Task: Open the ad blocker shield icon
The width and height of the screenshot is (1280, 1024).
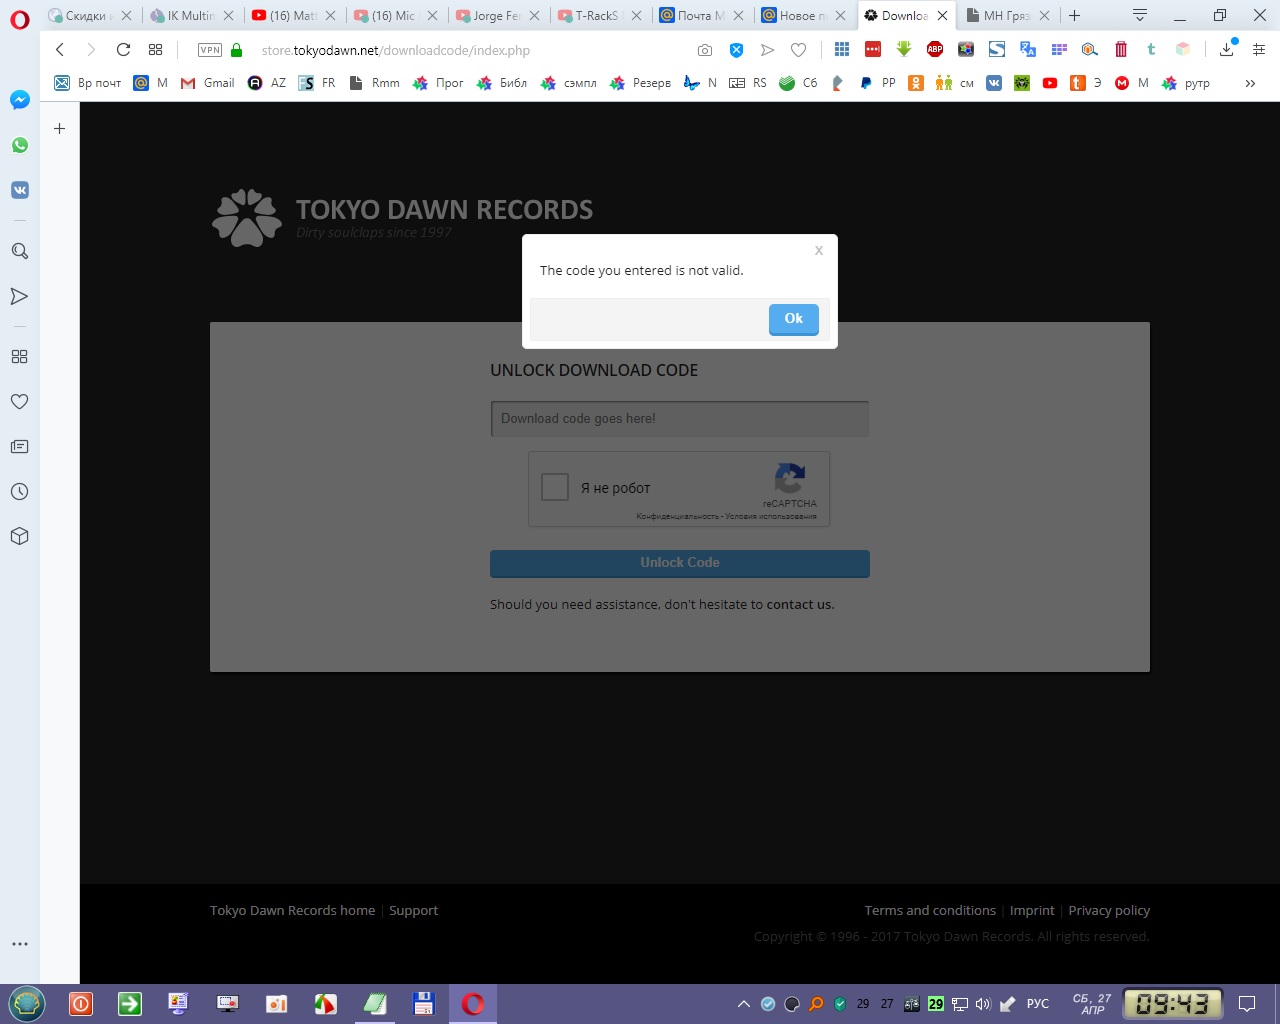Action: pyautogui.click(x=736, y=50)
